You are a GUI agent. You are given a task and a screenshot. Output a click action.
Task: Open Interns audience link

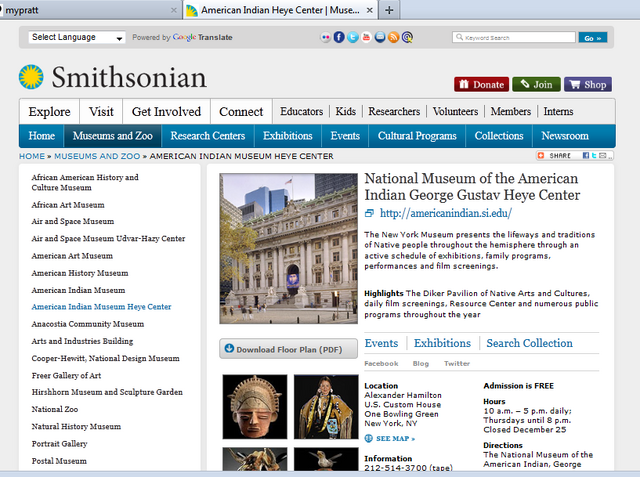[x=558, y=111]
